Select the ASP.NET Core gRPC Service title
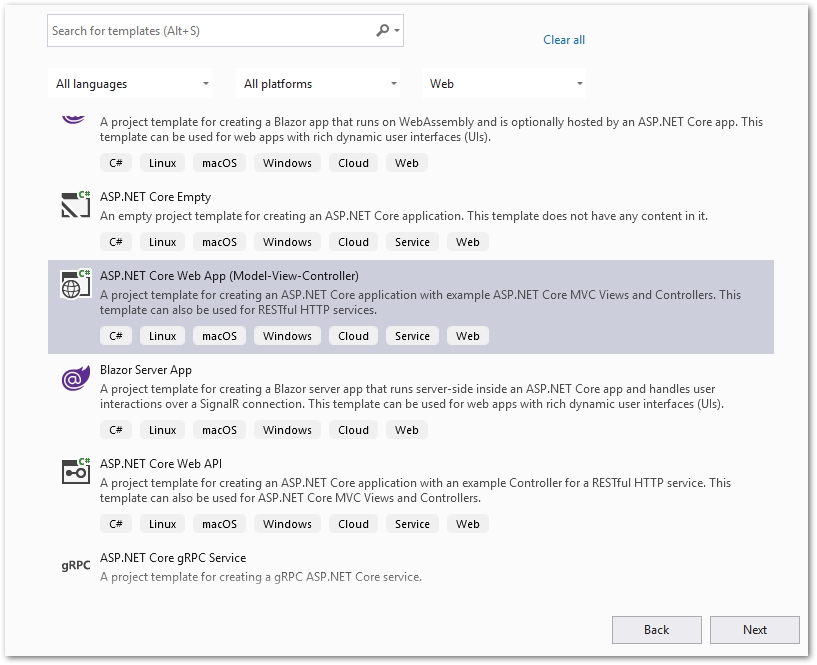817x665 pixels. tap(173, 558)
